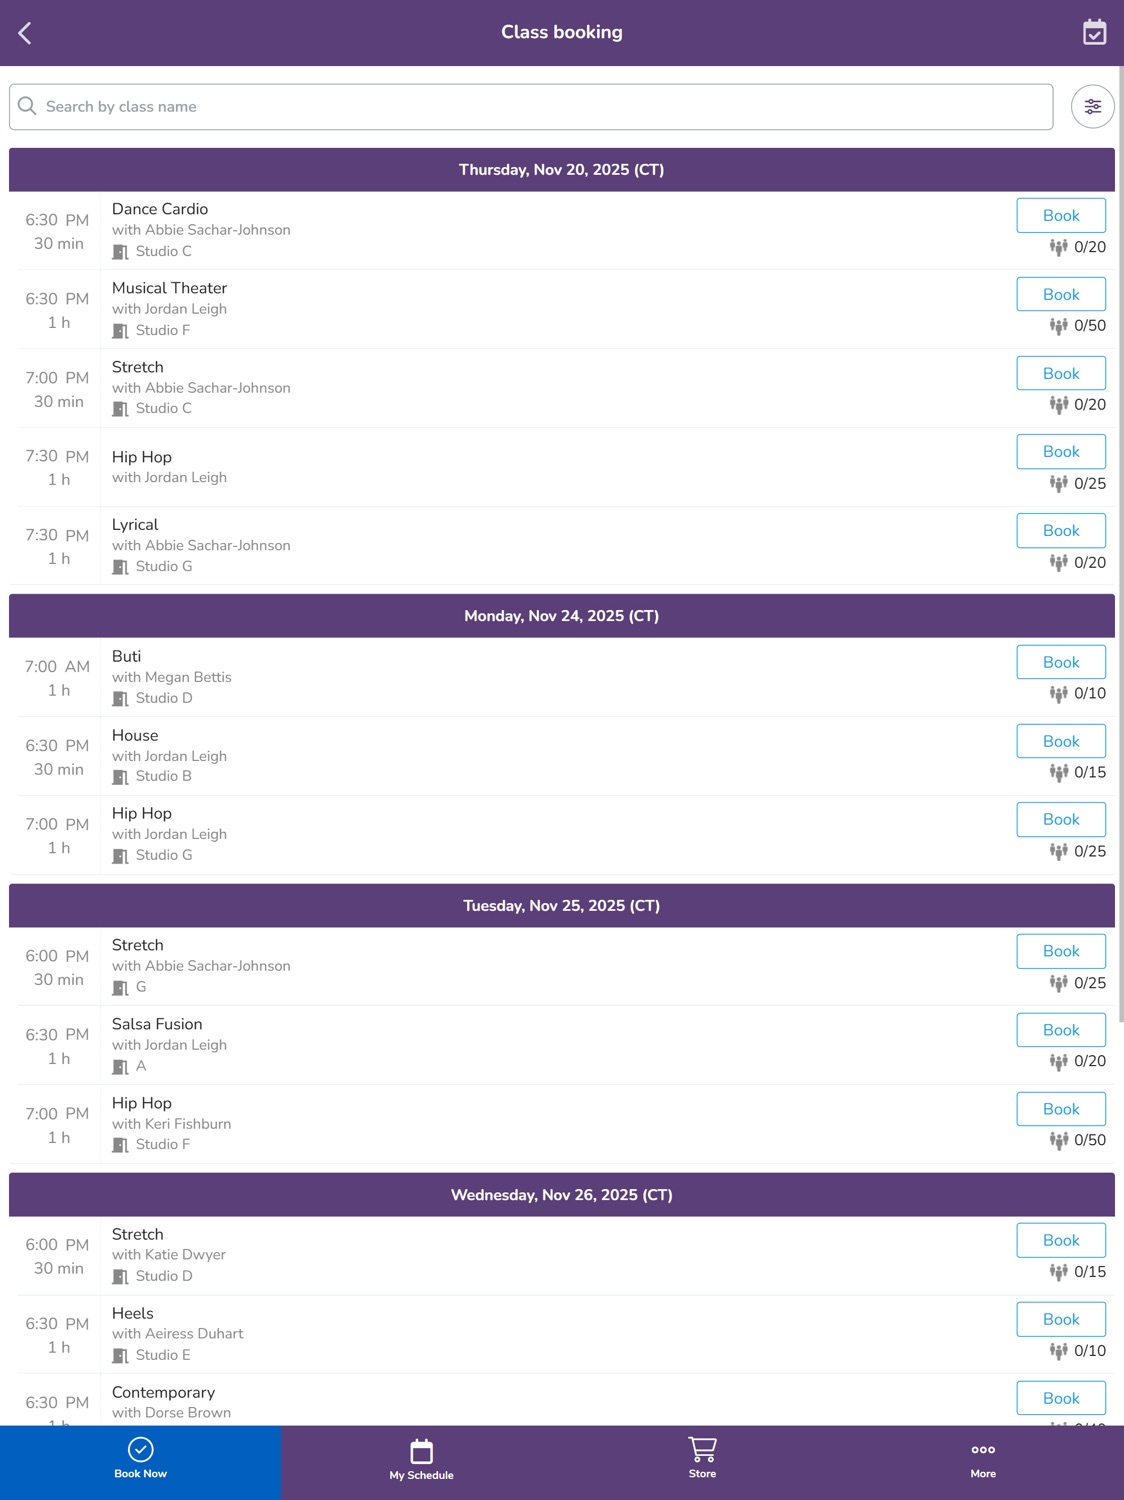Focus the Search by class name field
Image resolution: width=1124 pixels, height=1500 pixels.
point(531,107)
